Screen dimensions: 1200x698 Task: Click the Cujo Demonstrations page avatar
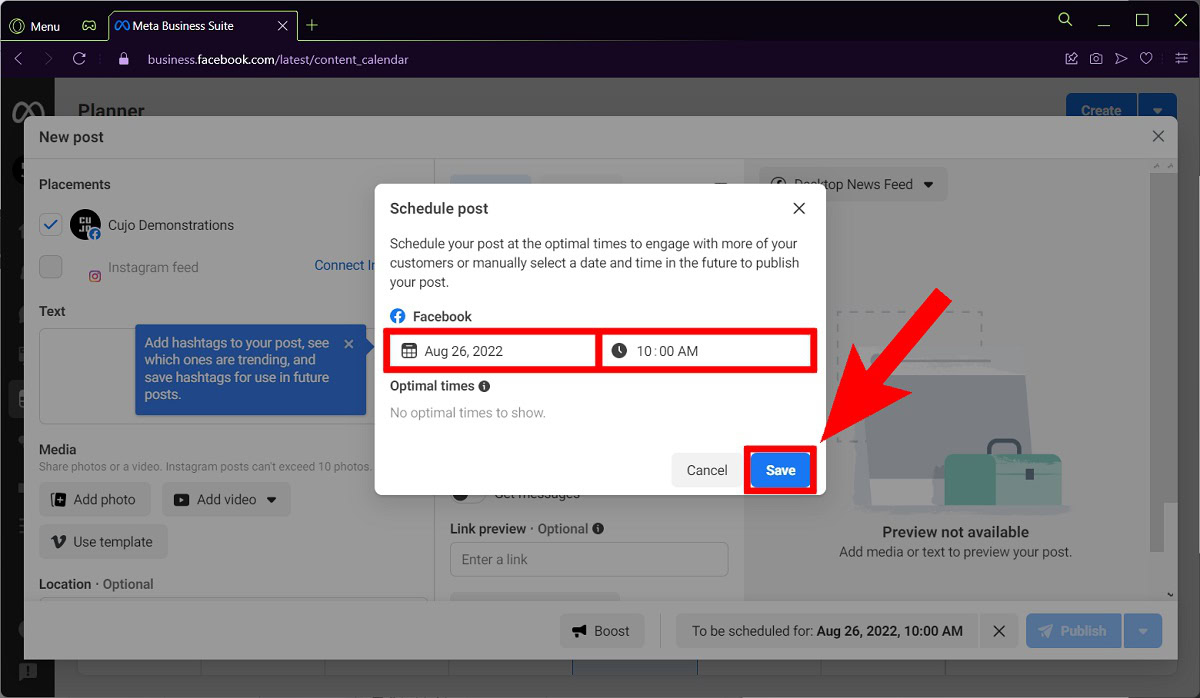tap(85, 225)
